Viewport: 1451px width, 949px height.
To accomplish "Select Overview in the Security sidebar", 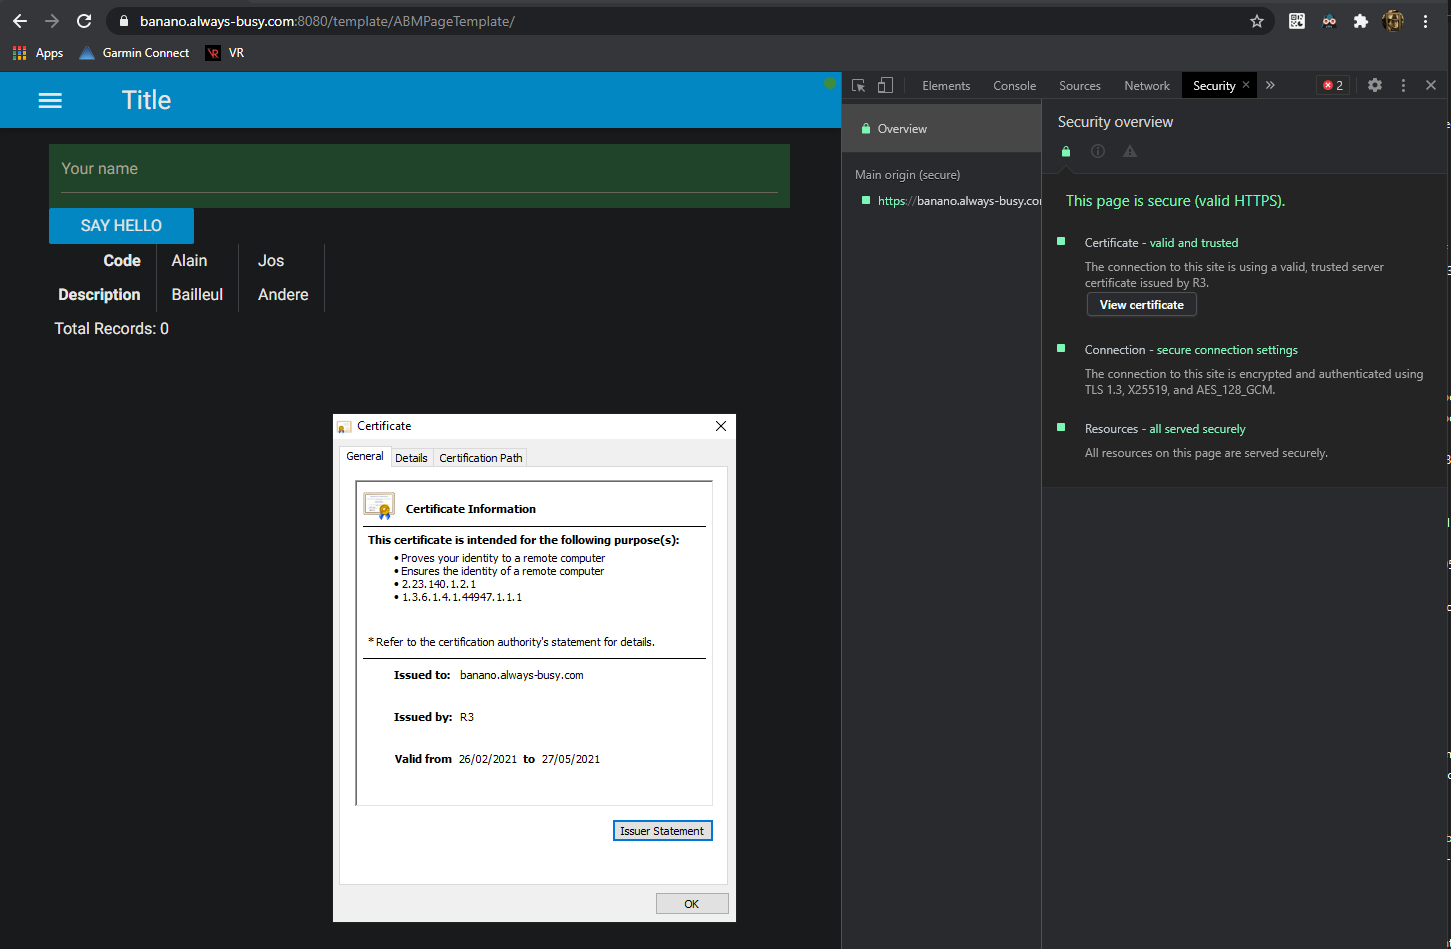I will (x=942, y=129).
